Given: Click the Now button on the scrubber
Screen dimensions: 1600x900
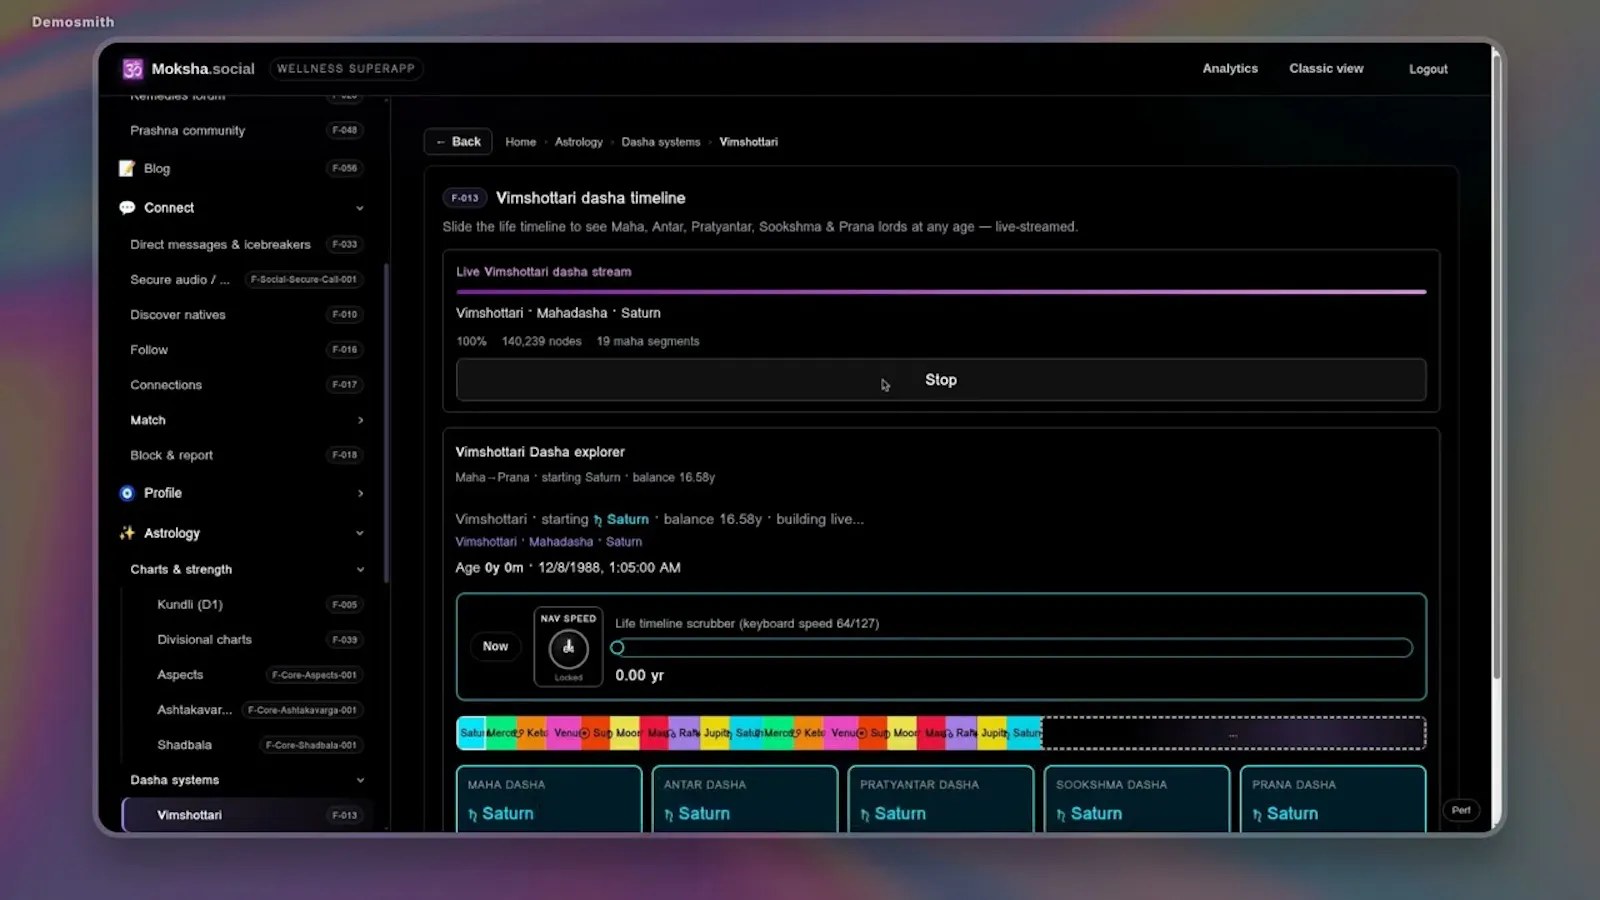Looking at the screenshot, I should [x=495, y=646].
